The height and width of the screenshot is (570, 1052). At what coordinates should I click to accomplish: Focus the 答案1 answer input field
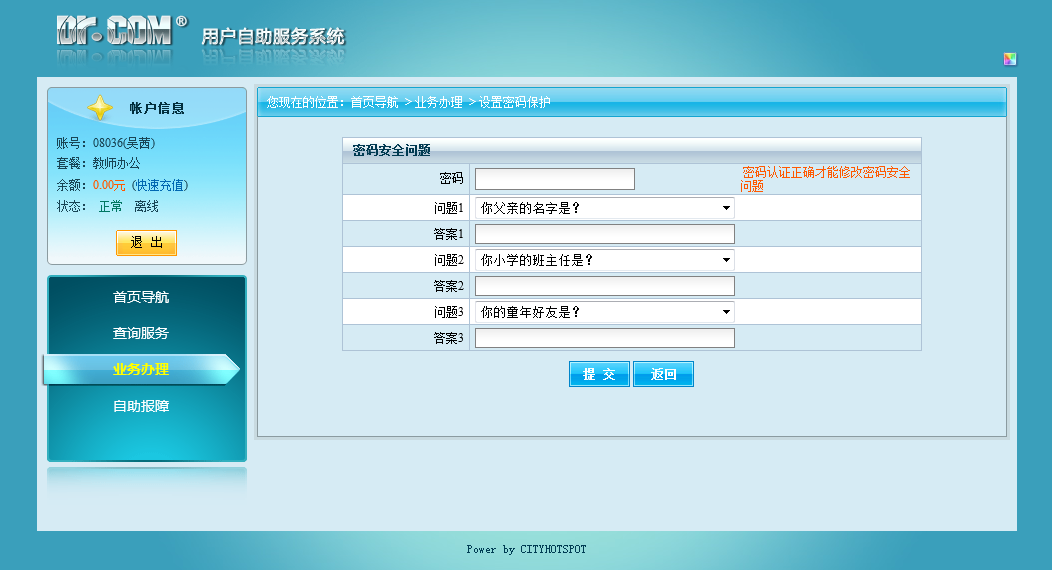604,234
